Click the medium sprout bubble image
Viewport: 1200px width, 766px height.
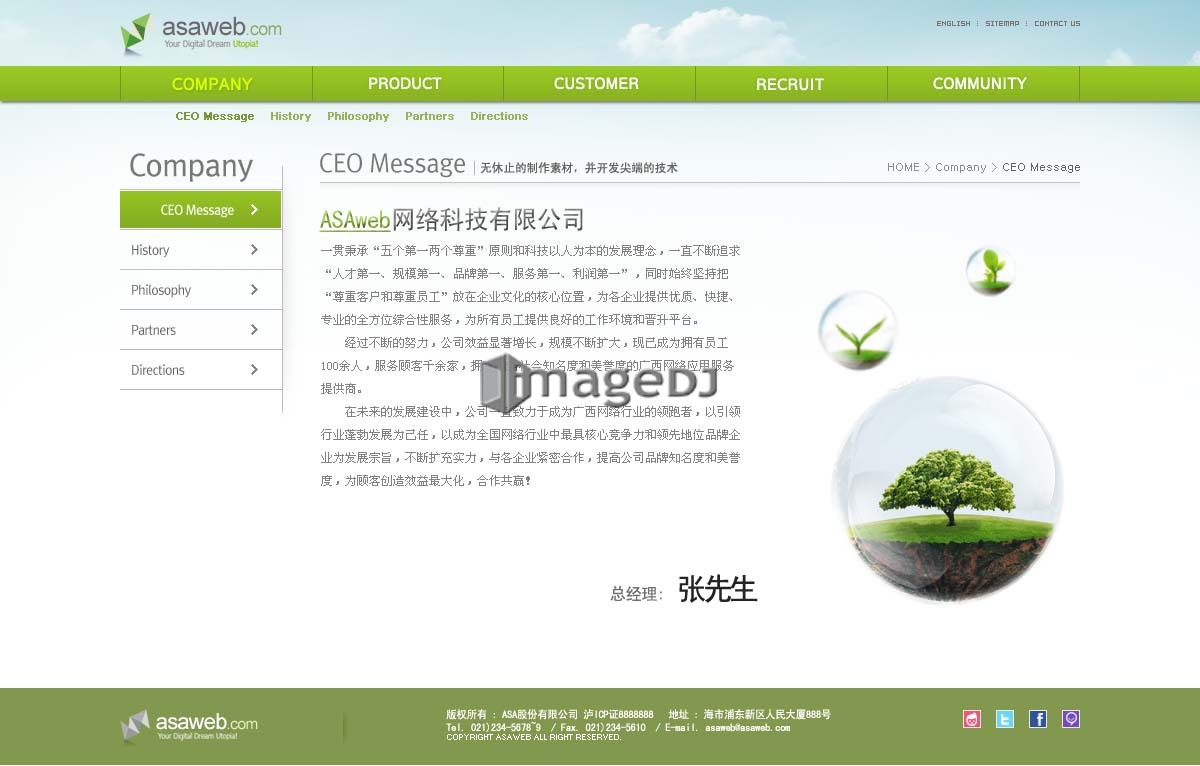(858, 330)
